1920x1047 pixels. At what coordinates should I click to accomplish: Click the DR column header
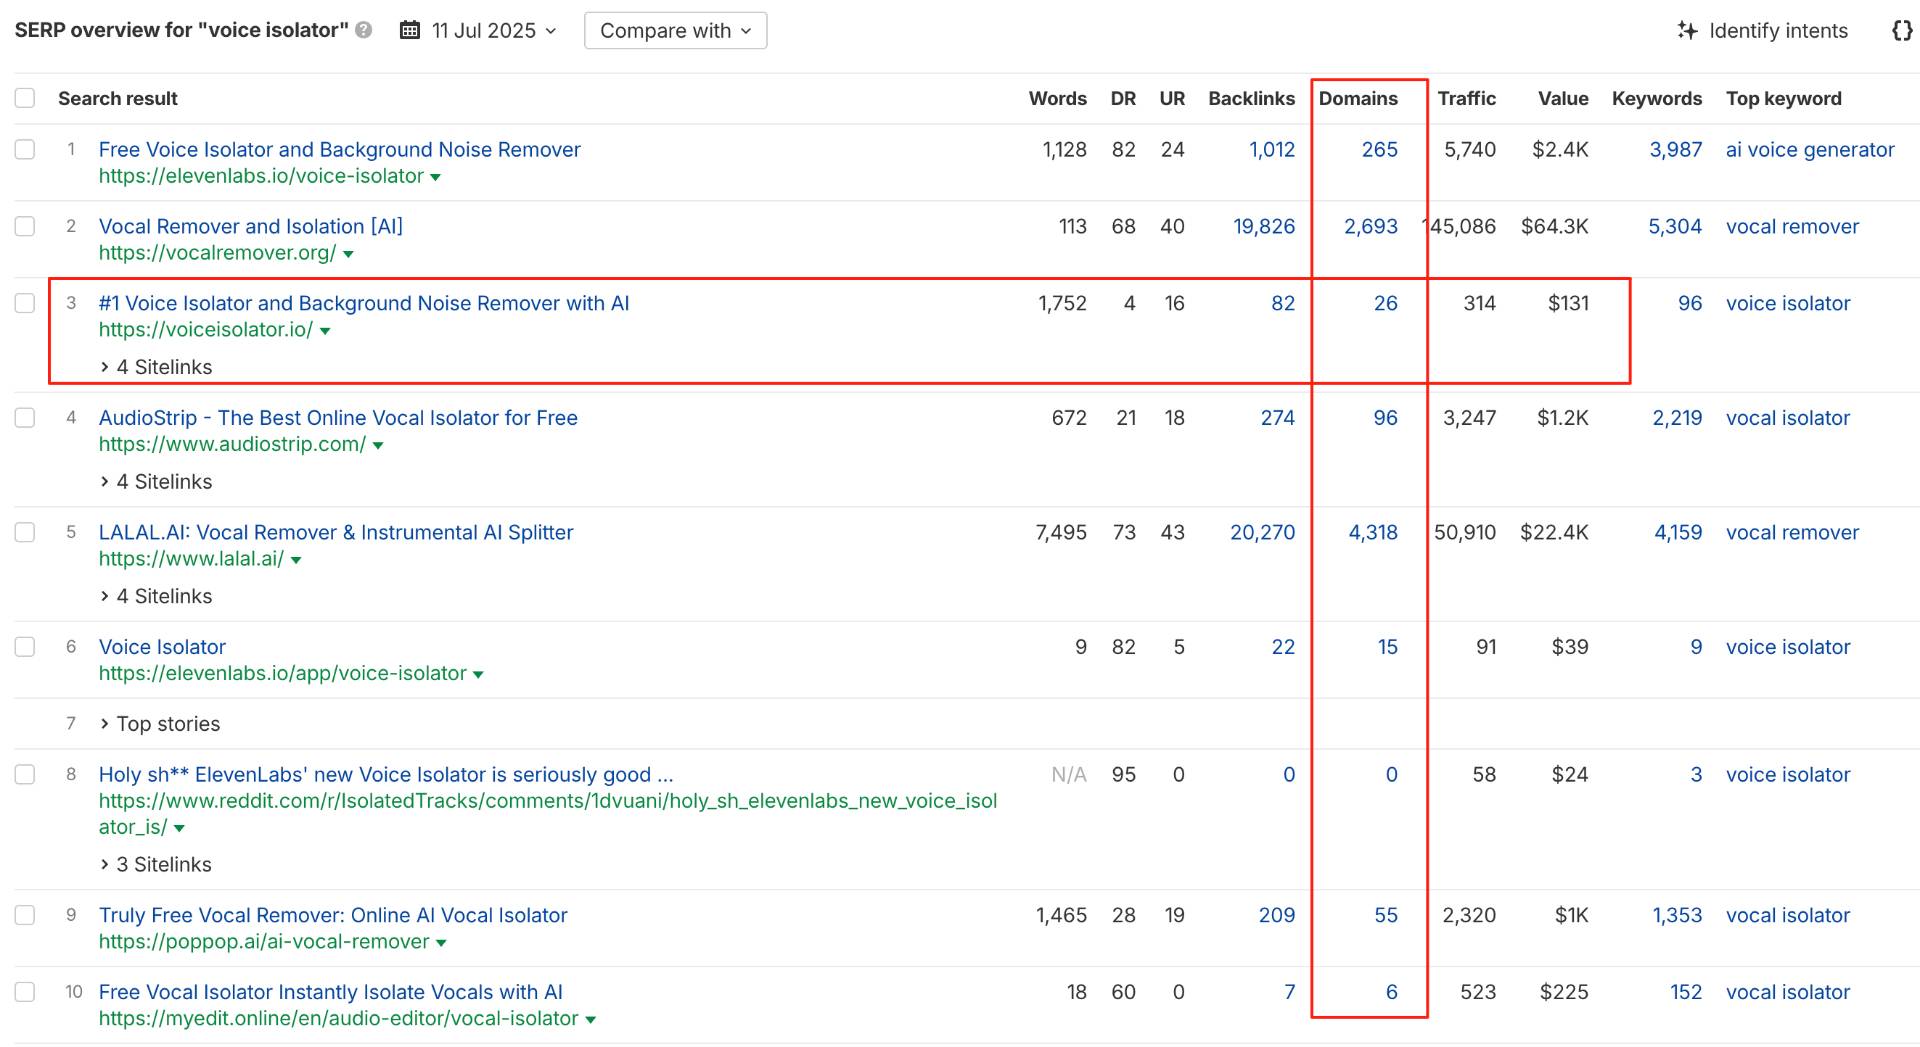1123,98
